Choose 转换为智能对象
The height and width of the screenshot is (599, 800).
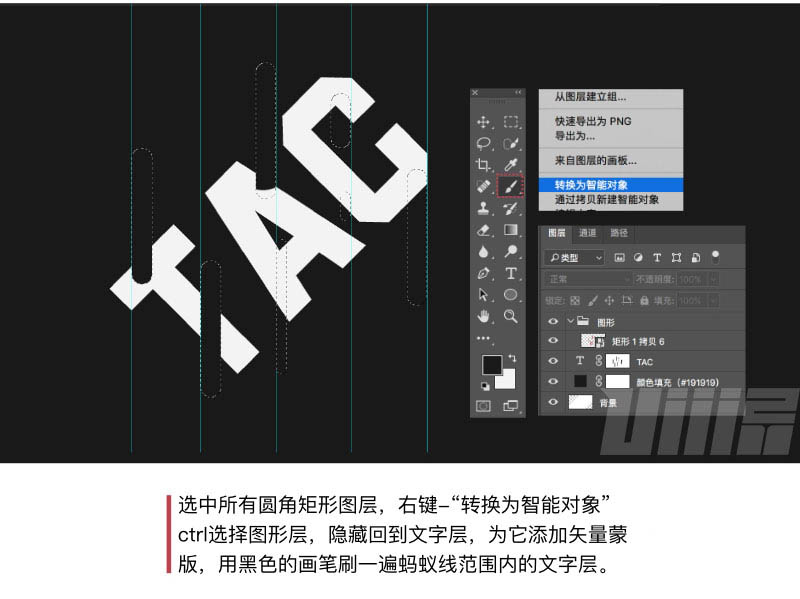pyautogui.click(x=611, y=185)
